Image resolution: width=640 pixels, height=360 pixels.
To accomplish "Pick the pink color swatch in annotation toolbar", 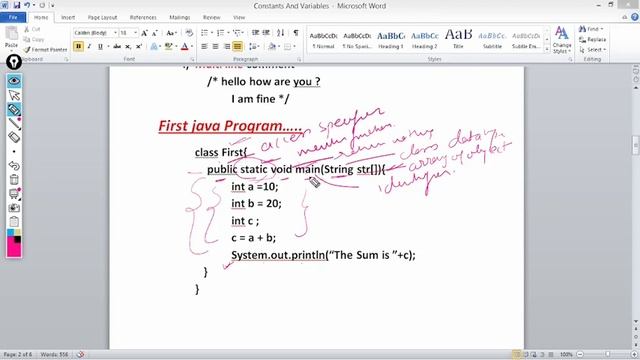I will (14, 249).
